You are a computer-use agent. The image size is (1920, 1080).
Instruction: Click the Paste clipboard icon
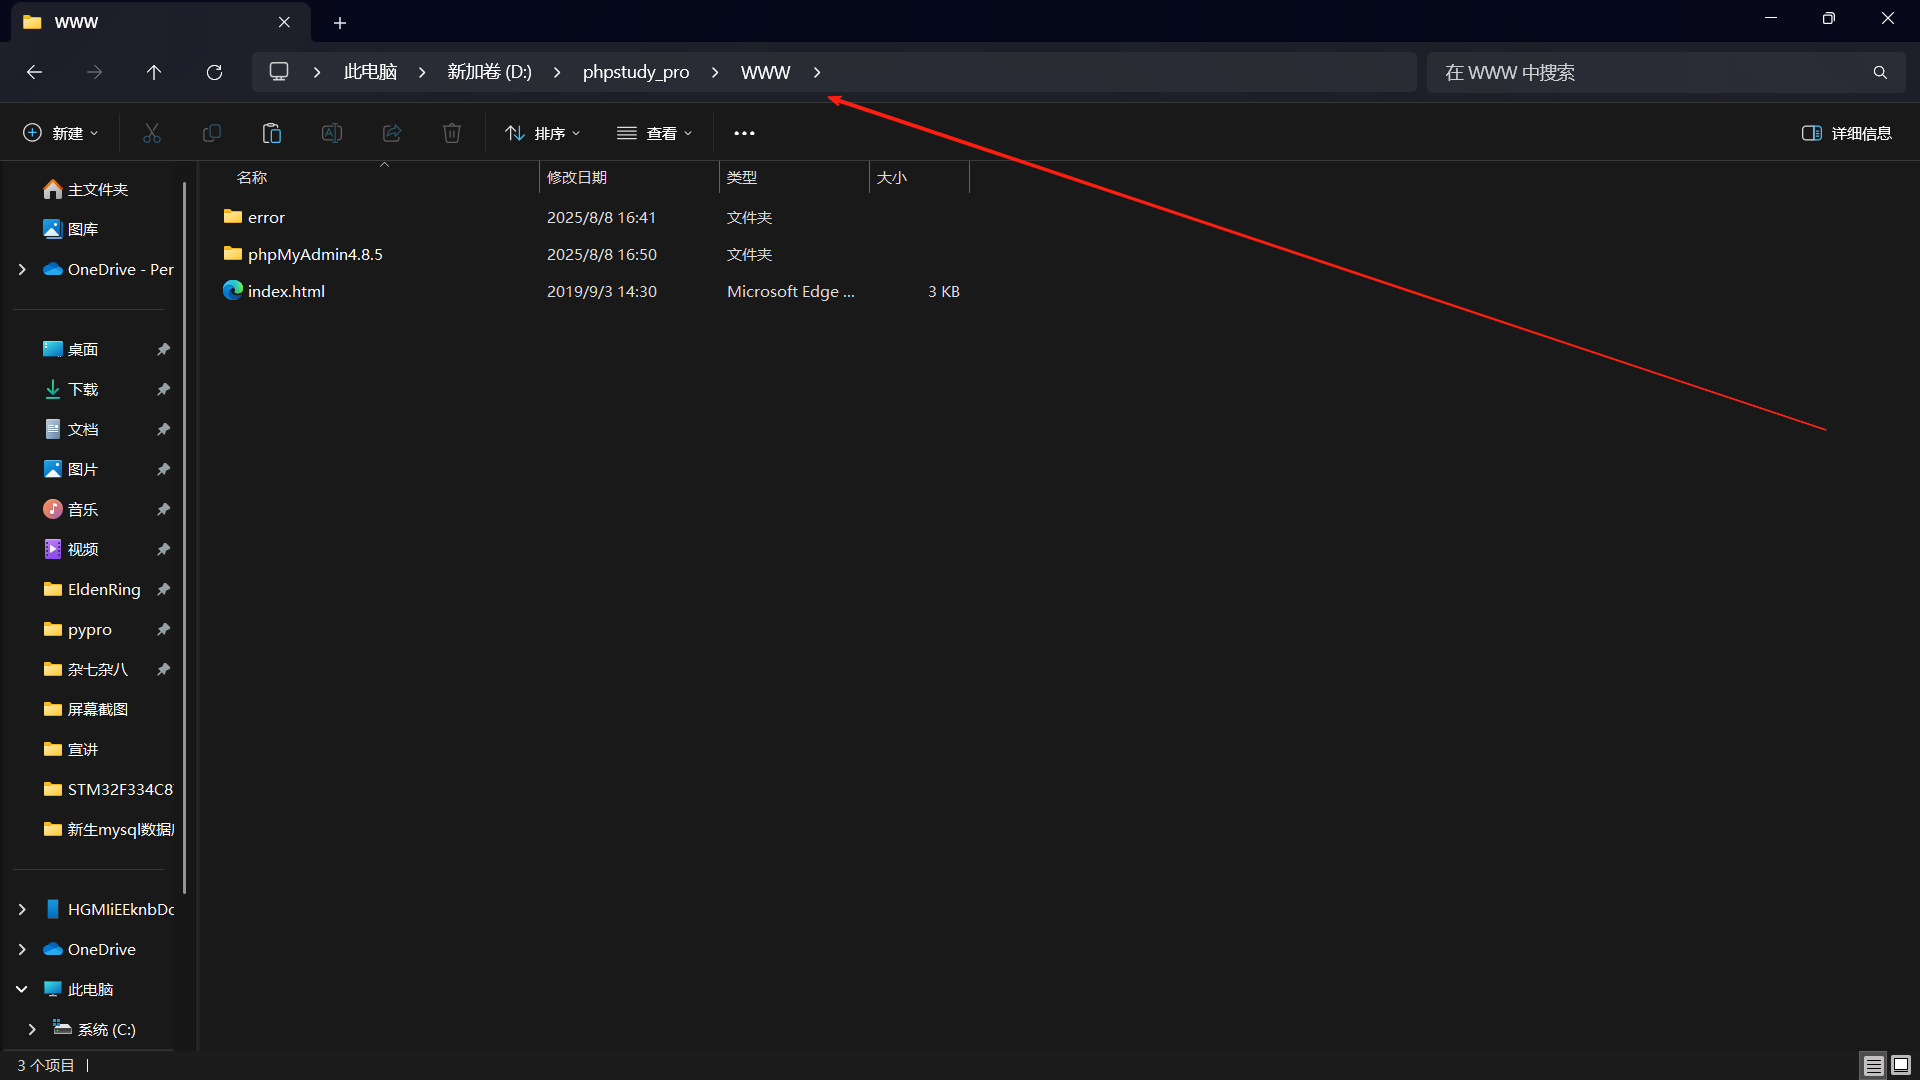point(272,133)
